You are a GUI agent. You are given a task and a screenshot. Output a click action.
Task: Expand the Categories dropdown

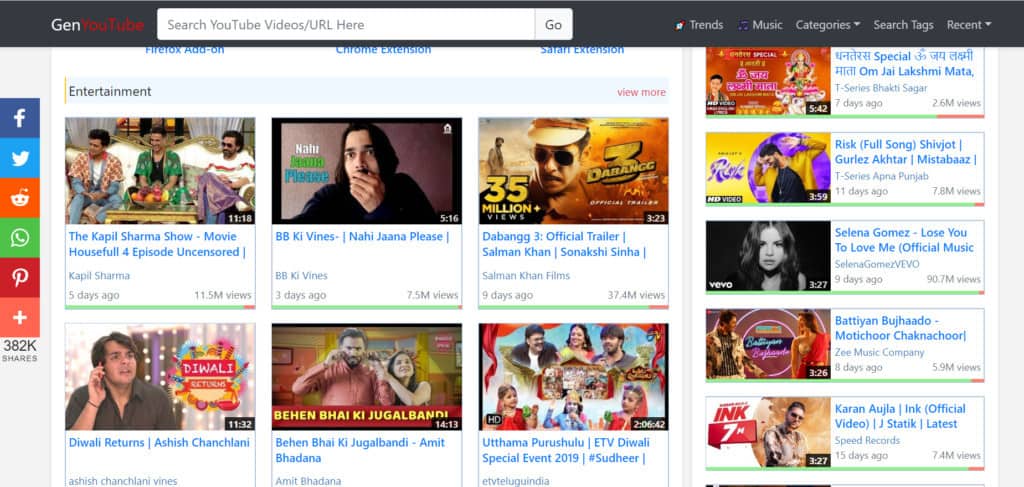pos(827,25)
